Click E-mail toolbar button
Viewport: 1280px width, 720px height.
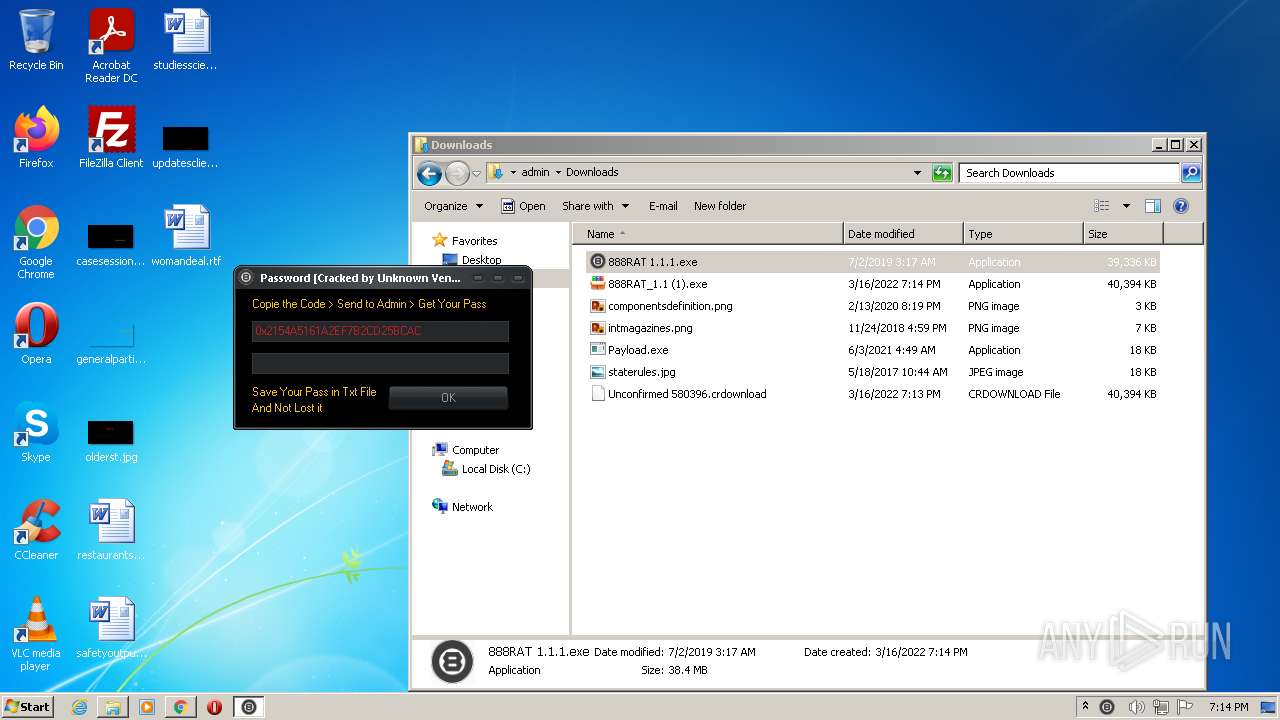[x=663, y=206]
